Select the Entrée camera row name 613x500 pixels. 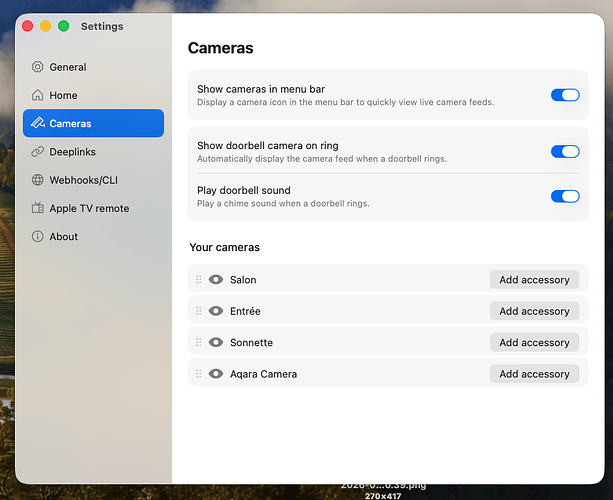(245, 311)
